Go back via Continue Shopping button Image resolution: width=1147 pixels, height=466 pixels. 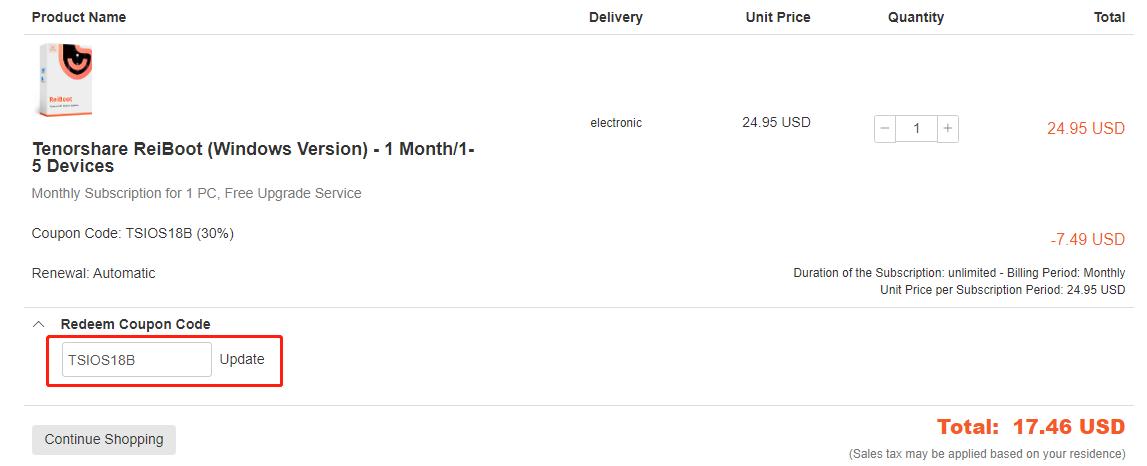click(x=104, y=440)
